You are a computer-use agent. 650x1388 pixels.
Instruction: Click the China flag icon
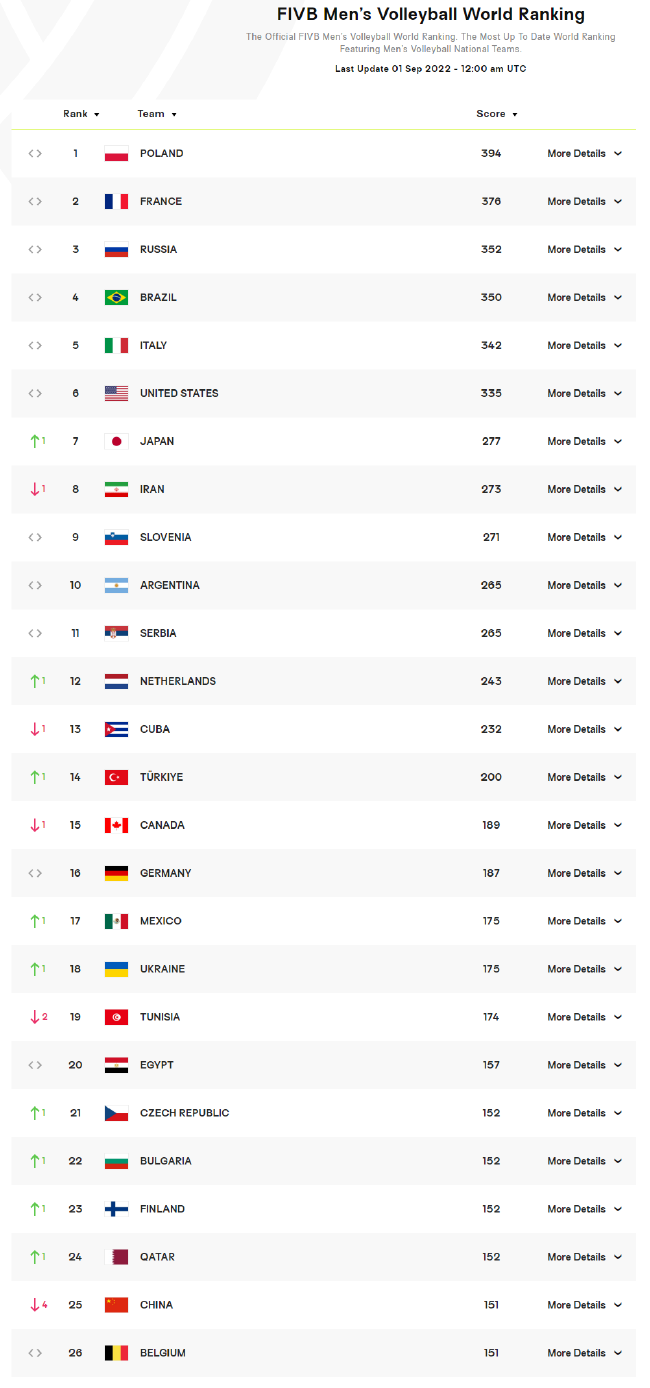coord(116,1306)
